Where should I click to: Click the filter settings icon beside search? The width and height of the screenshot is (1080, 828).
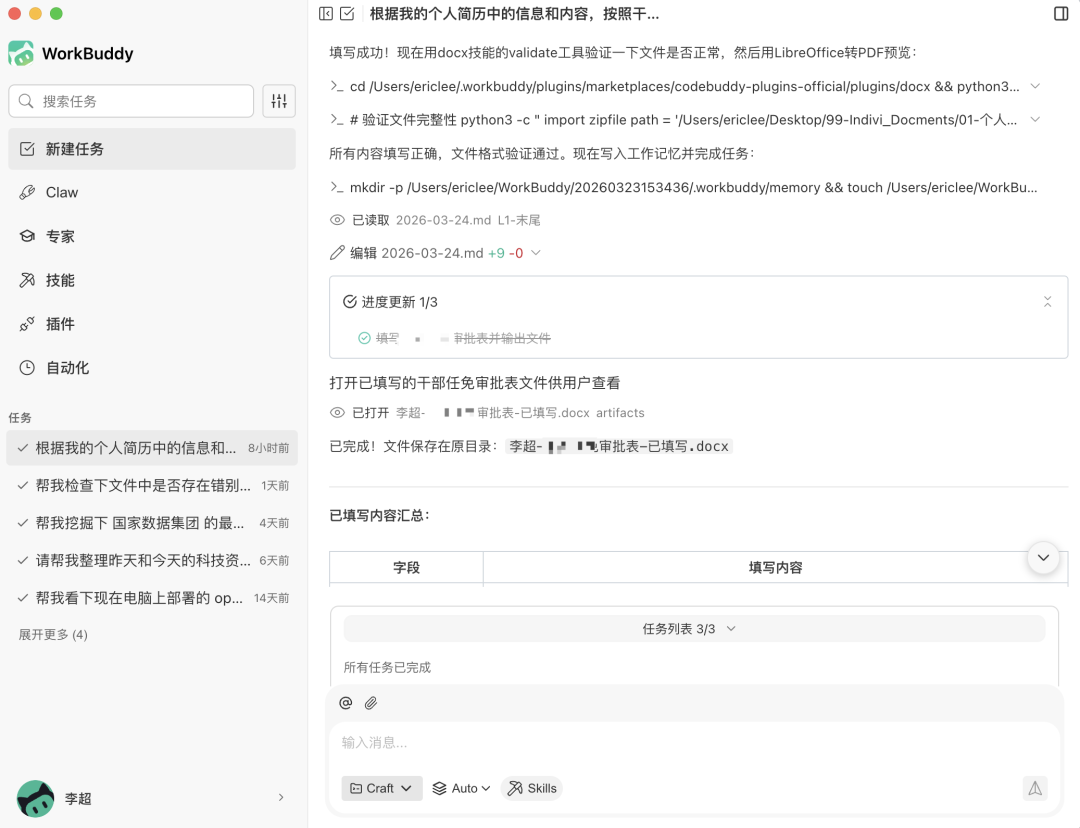(279, 101)
